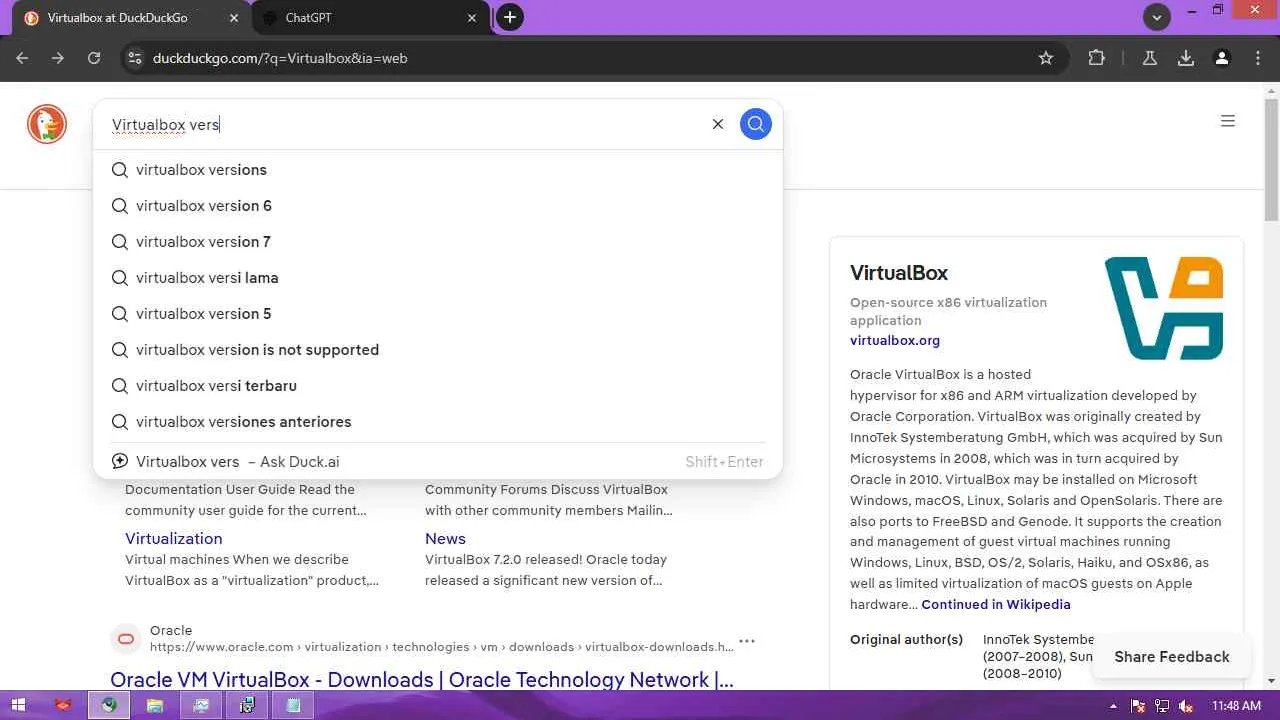Ask Duck.ai about Virtualbox vers
1280x720 pixels.
click(438, 461)
